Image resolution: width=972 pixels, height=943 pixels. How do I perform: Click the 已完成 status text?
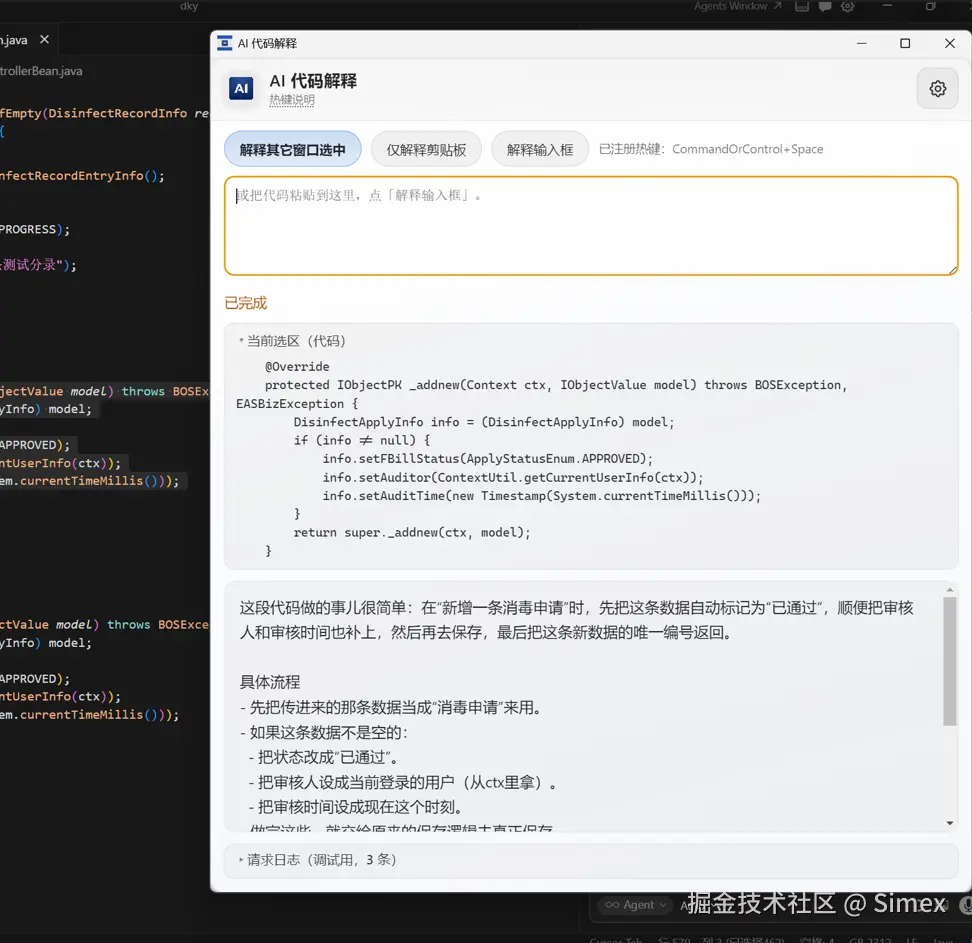[245, 303]
